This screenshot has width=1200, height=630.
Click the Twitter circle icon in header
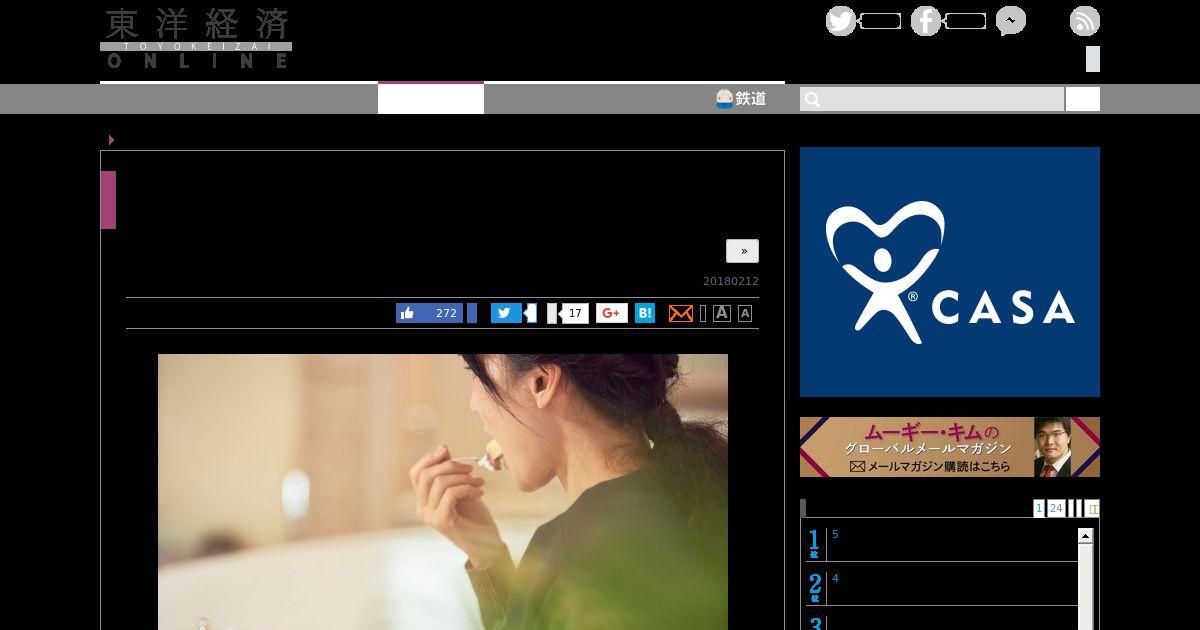tap(841, 21)
